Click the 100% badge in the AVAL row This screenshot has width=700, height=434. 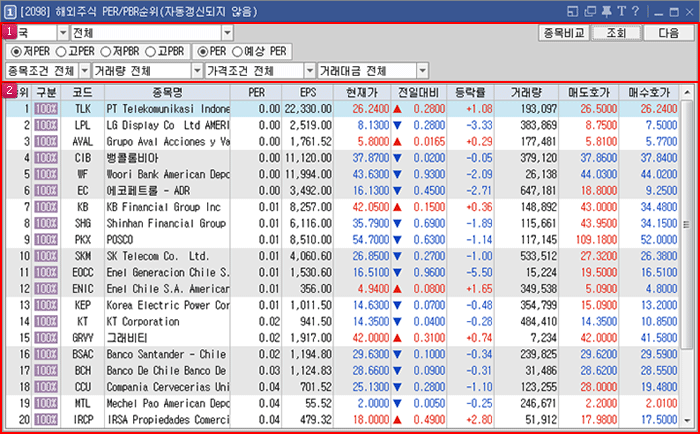pyautogui.click(x=46, y=142)
